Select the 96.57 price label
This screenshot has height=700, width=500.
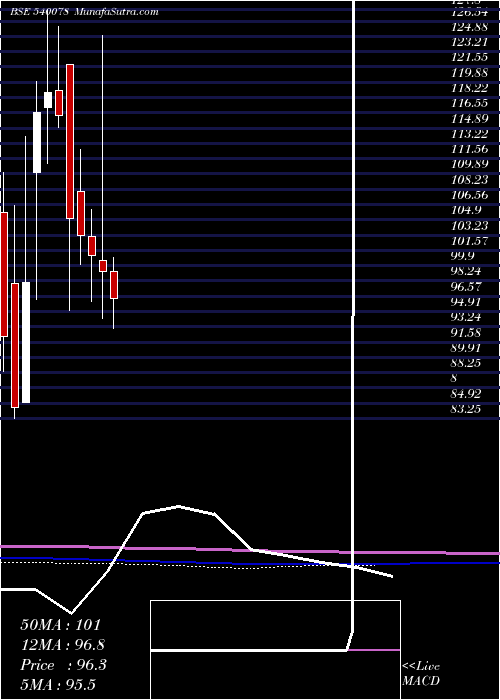click(x=466, y=286)
